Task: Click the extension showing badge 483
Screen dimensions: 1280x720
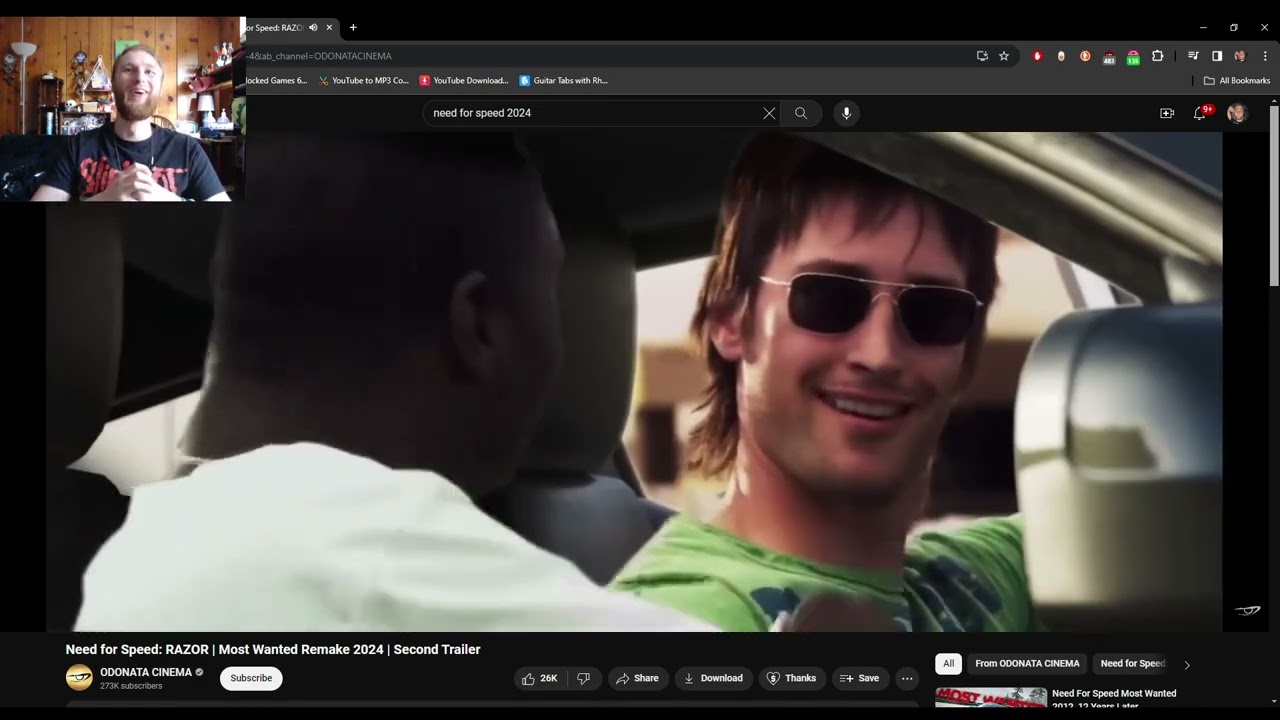Action: click(x=1109, y=57)
